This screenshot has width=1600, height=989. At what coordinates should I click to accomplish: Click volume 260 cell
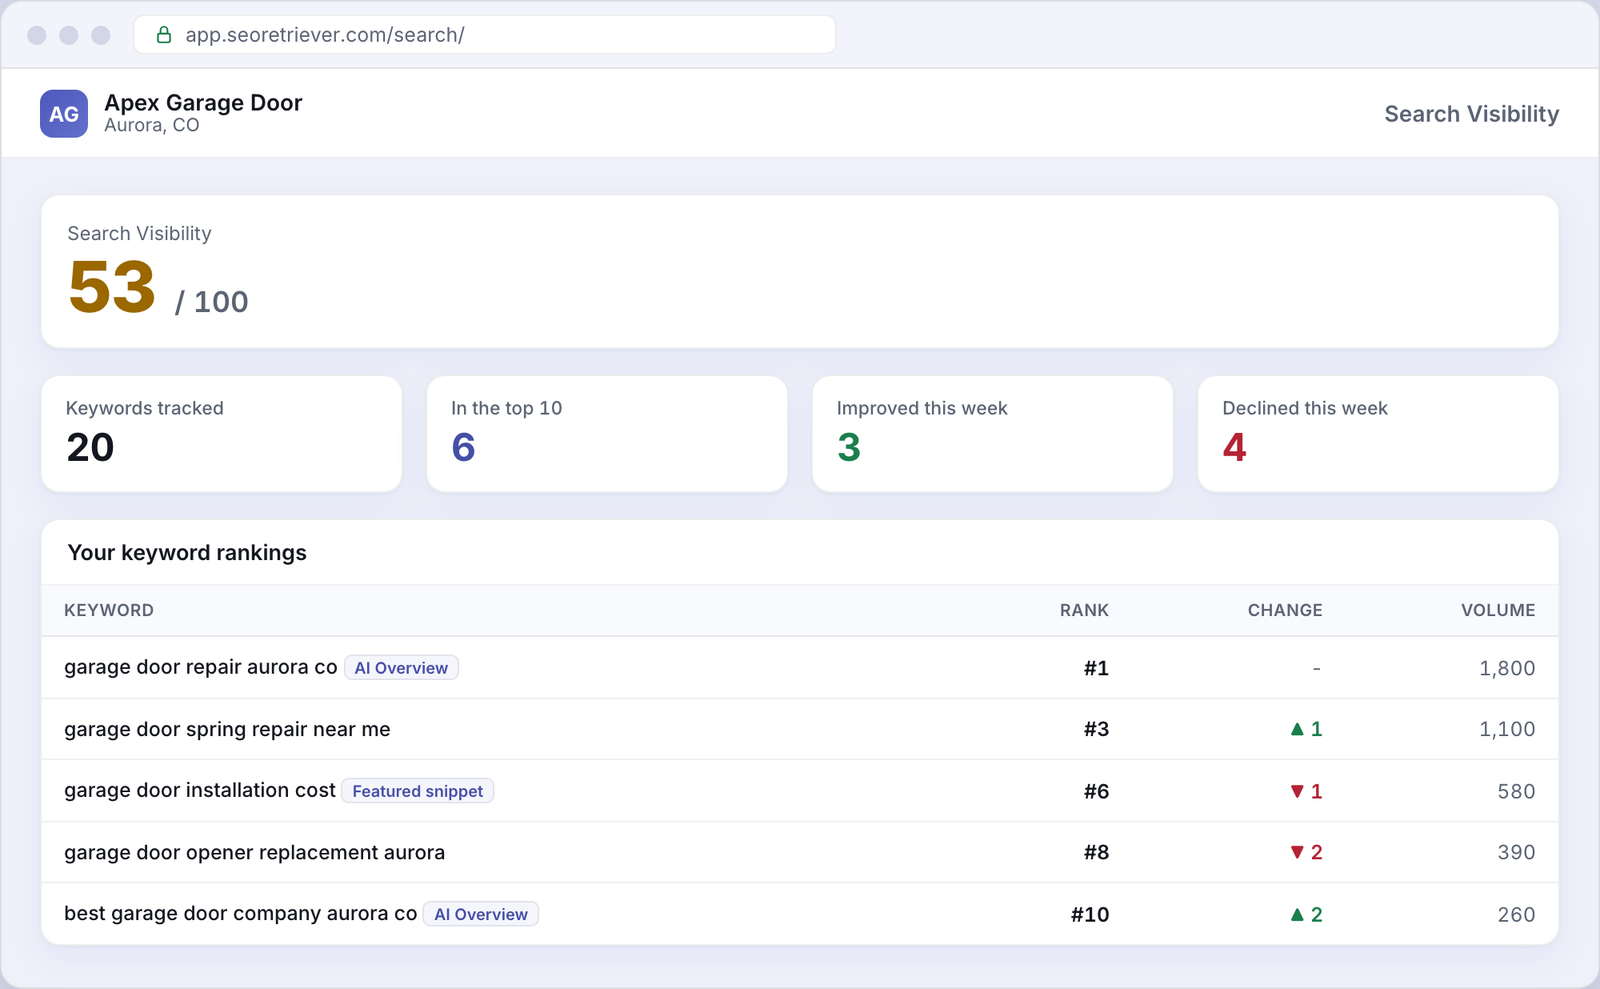pyautogui.click(x=1516, y=914)
